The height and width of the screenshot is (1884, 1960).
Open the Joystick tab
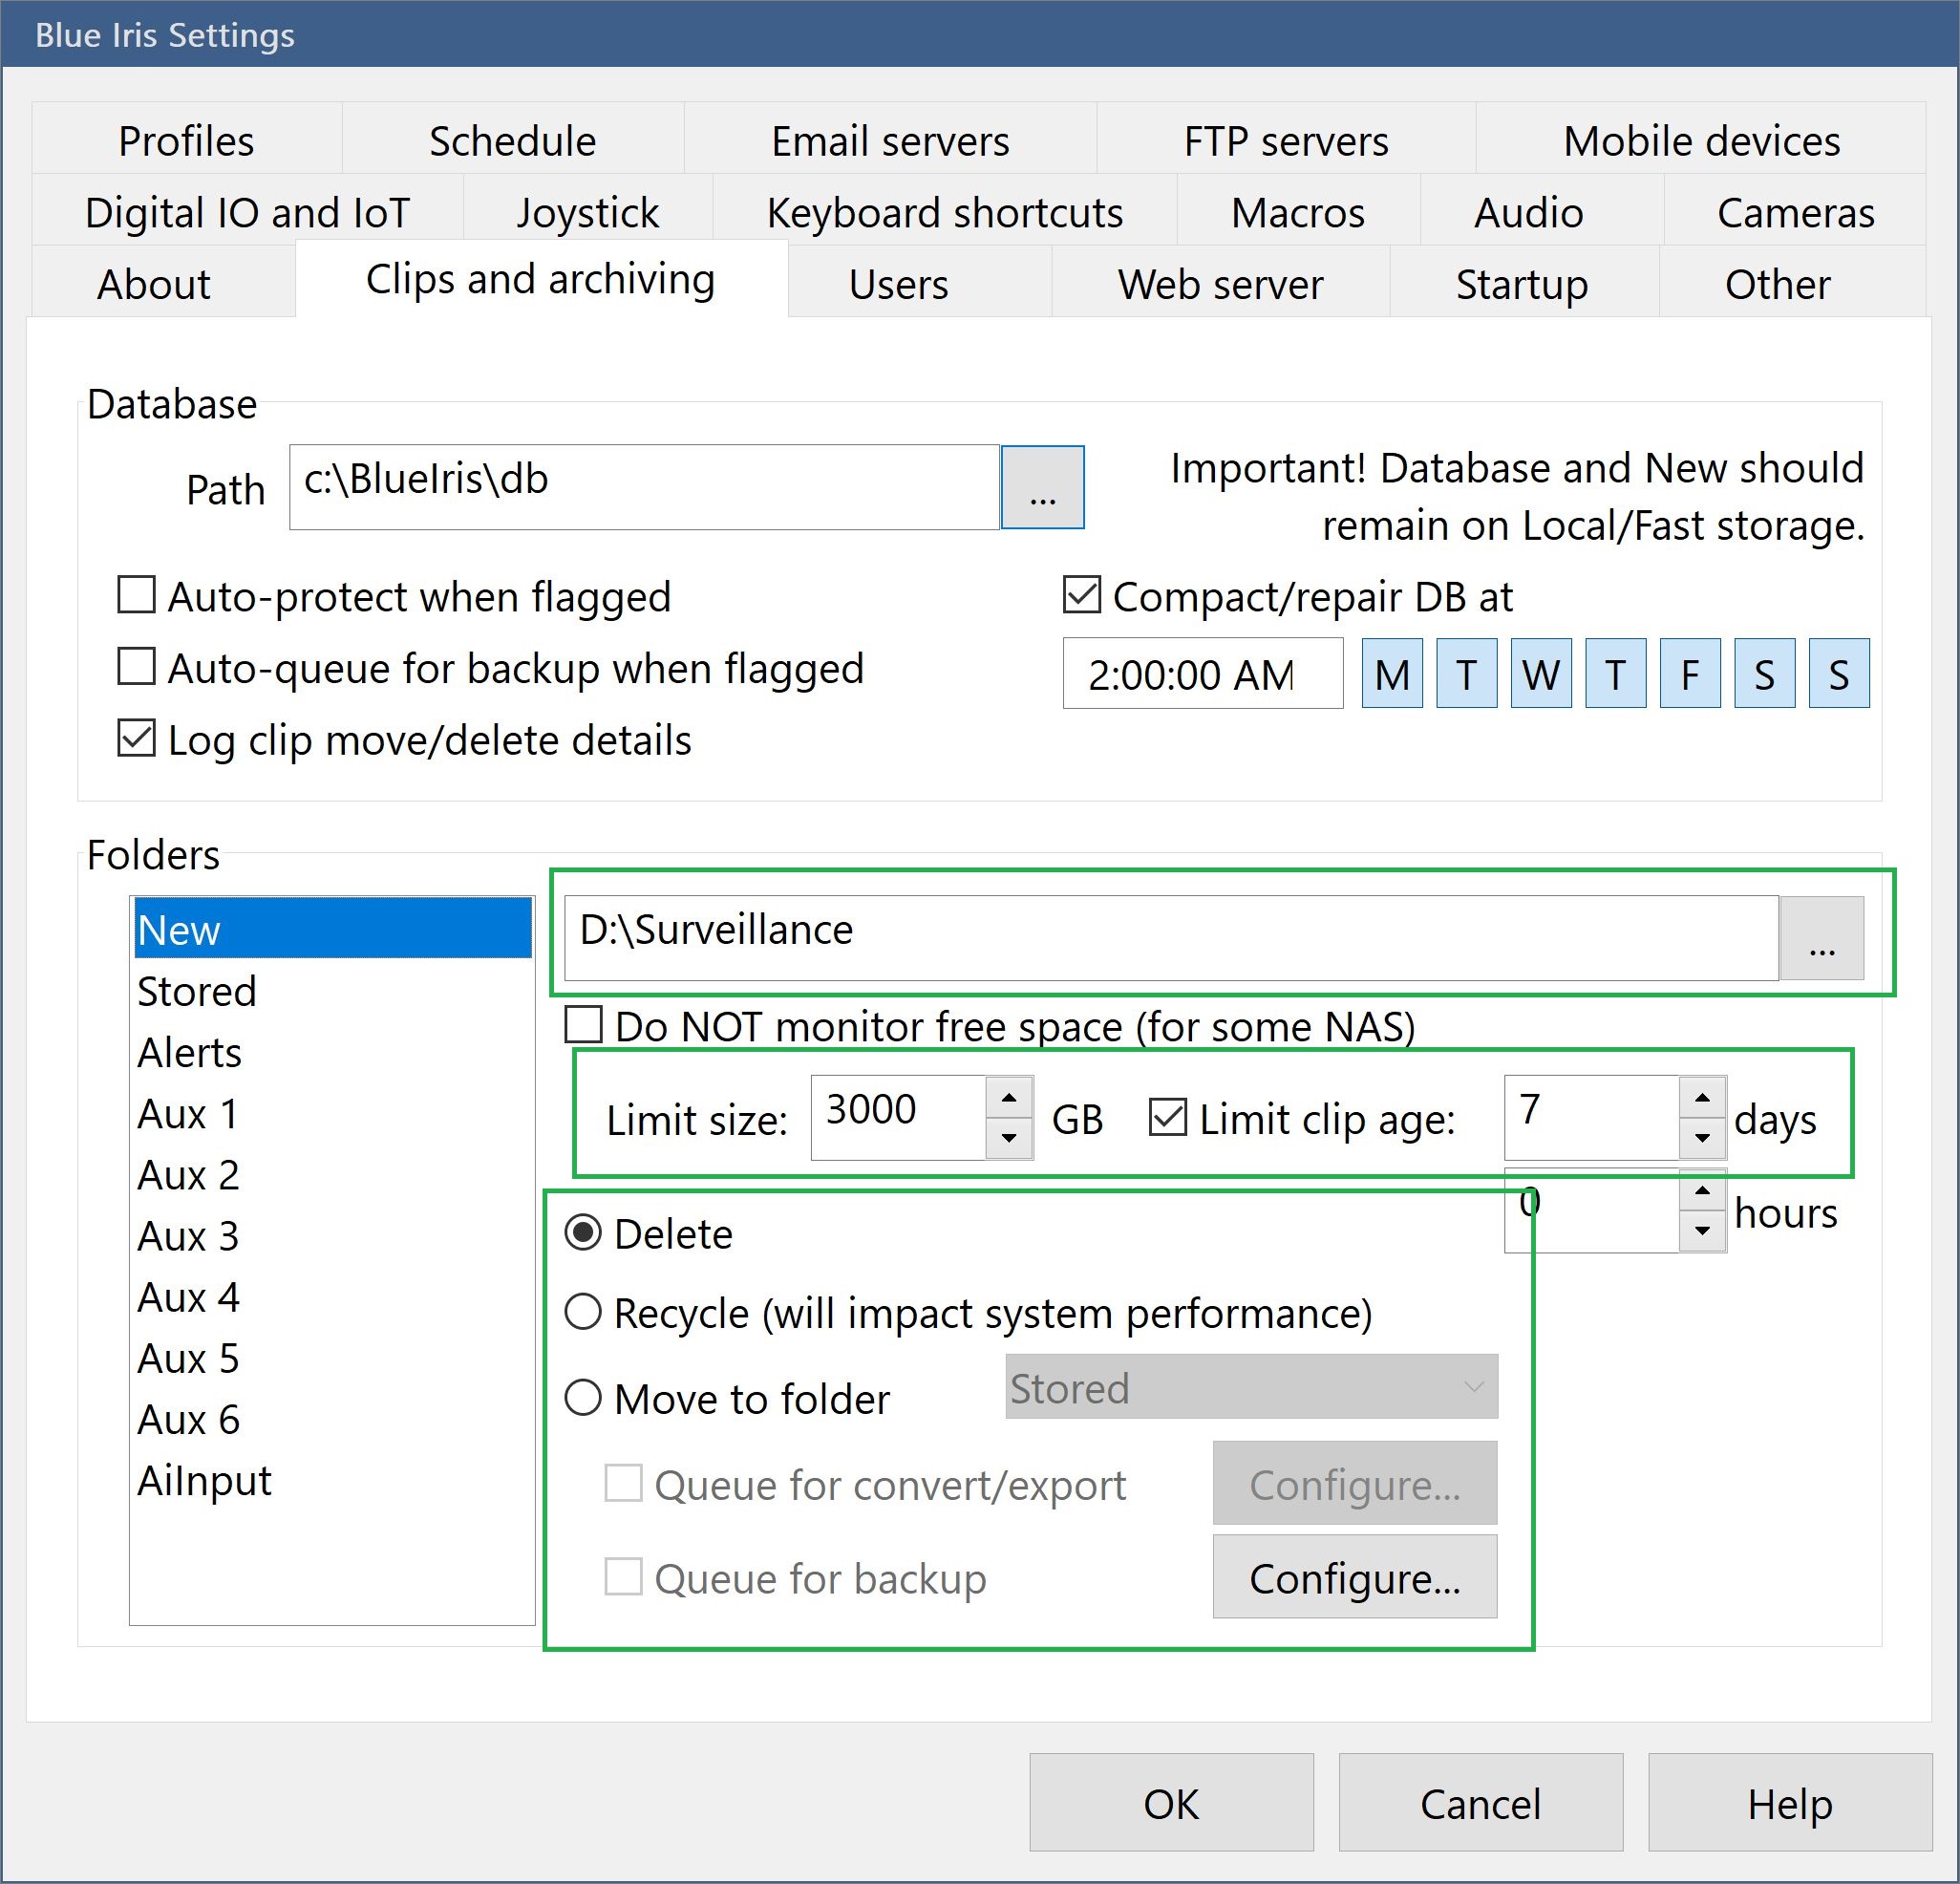[x=587, y=212]
